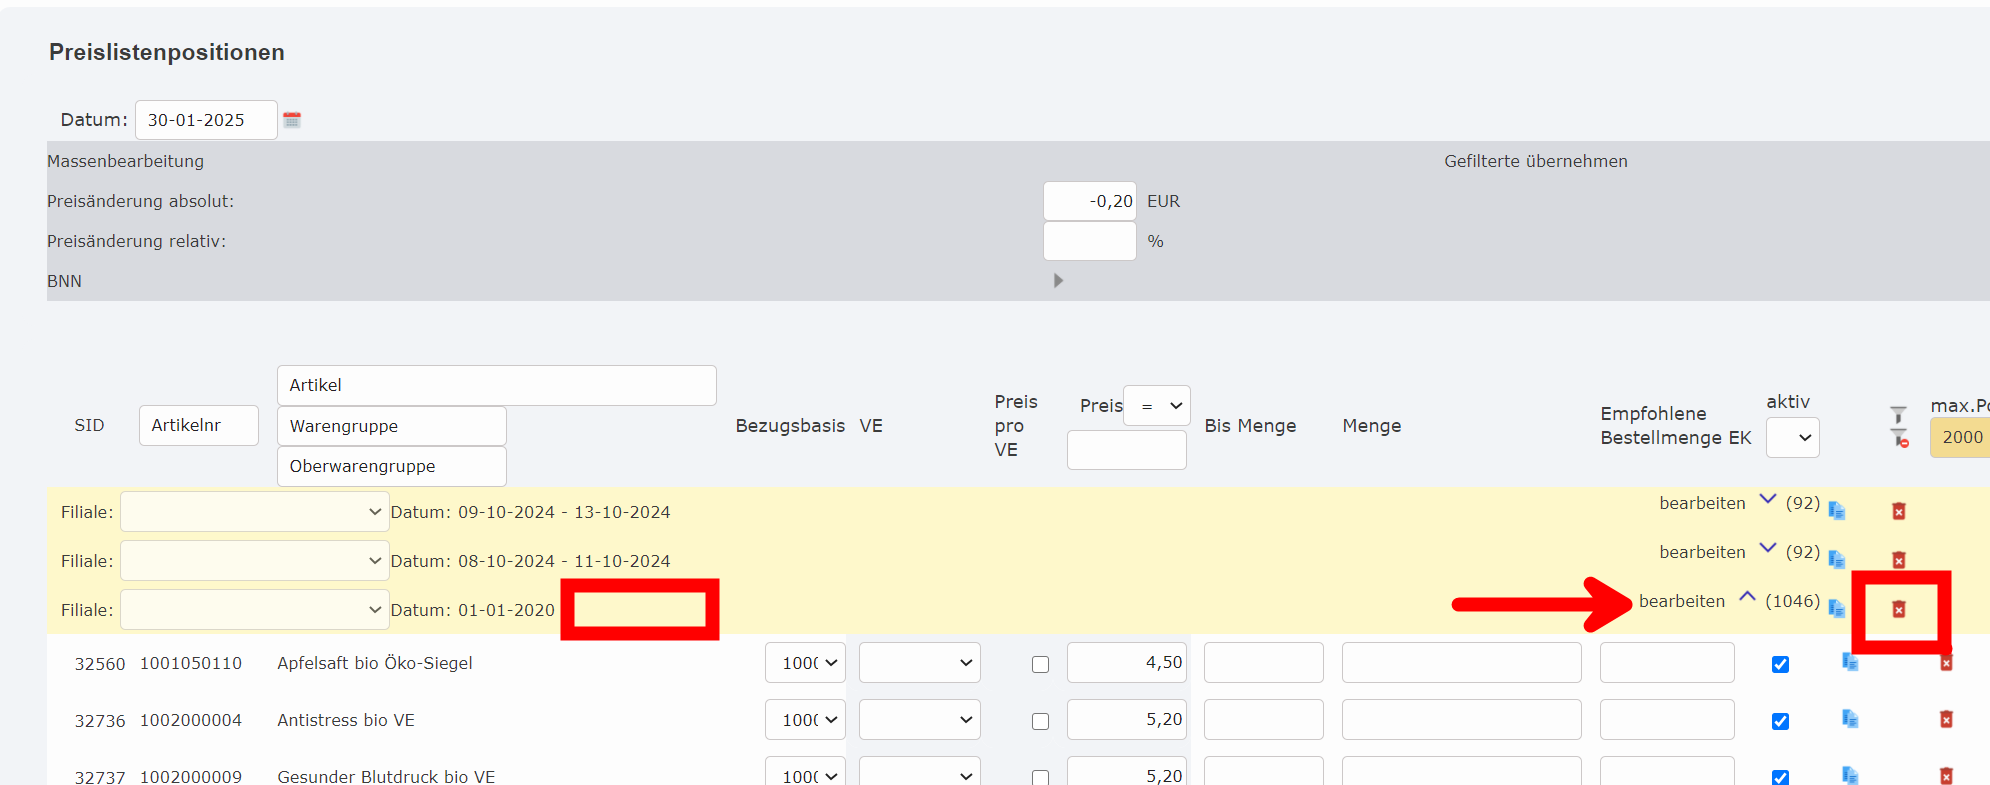The height and width of the screenshot is (785, 1990).
Task: Click 'Gefilterte übernehmen'
Action: [1535, 161]
